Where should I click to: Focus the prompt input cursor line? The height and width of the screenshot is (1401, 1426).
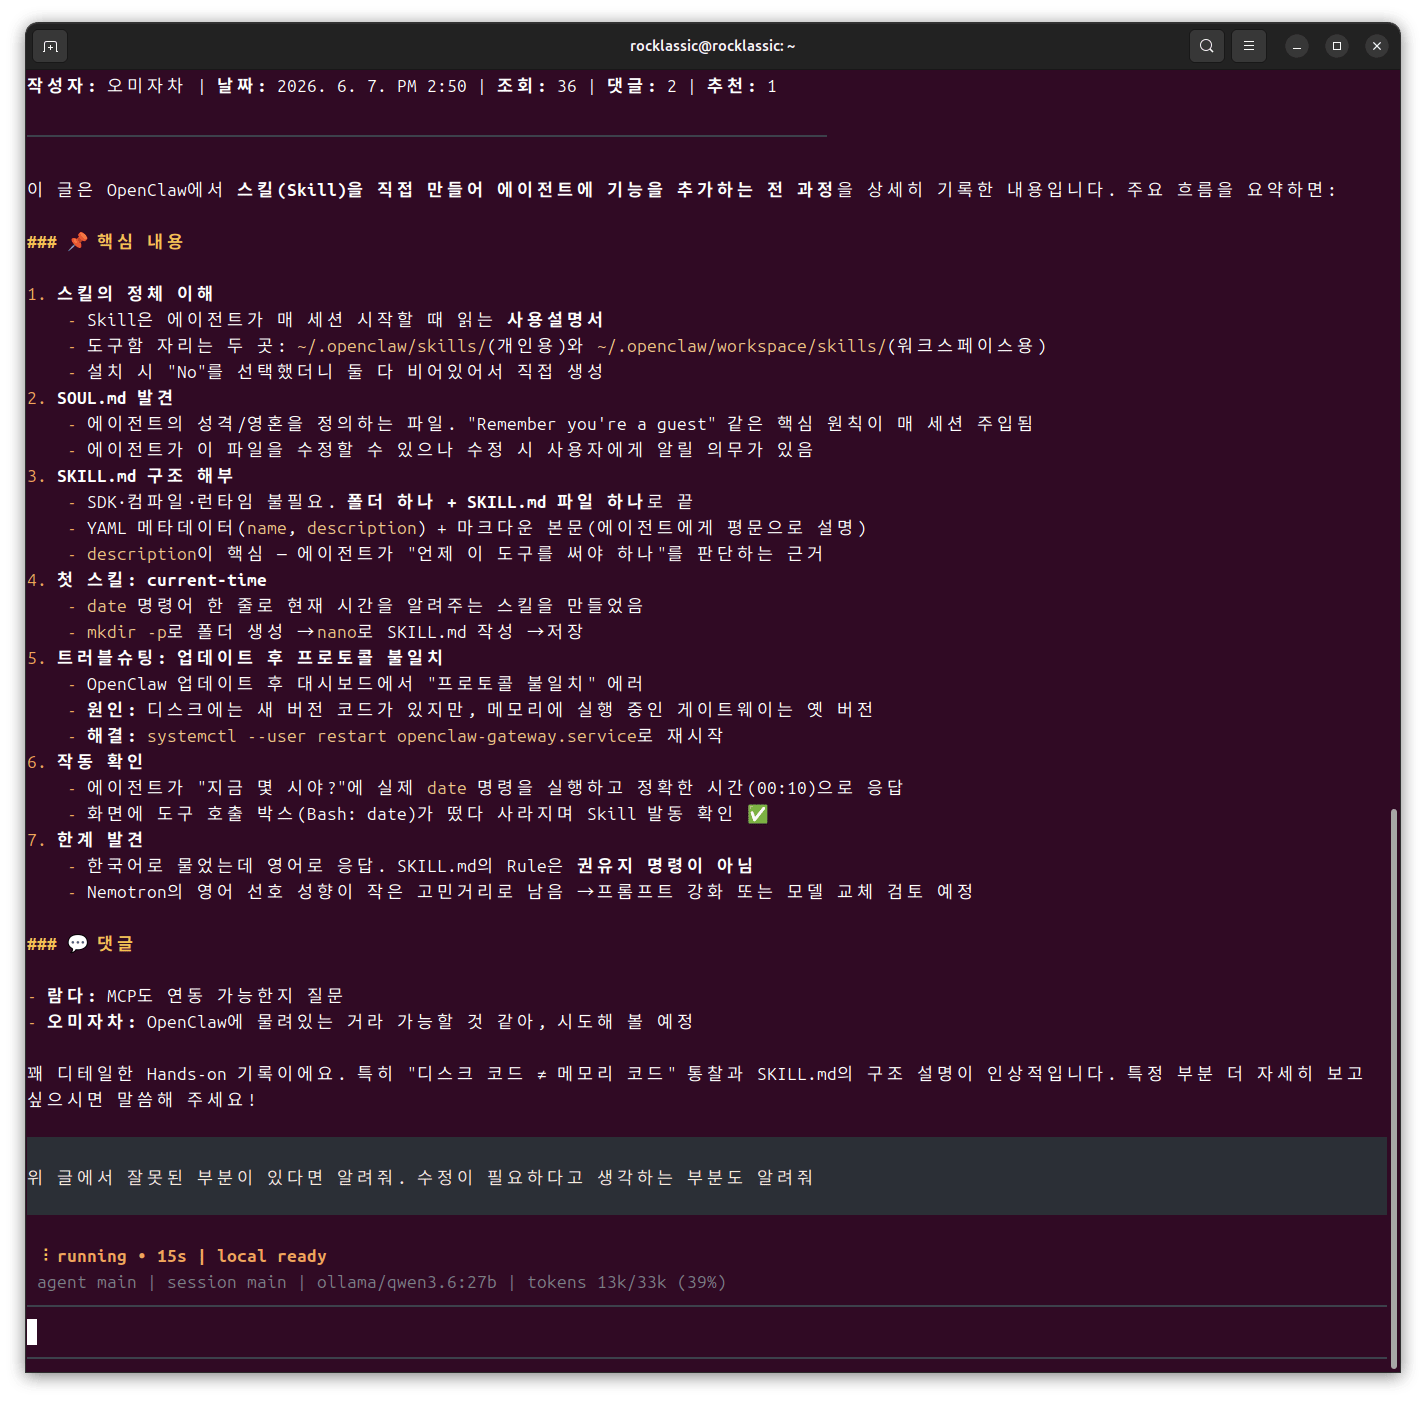click(706, 1332)
